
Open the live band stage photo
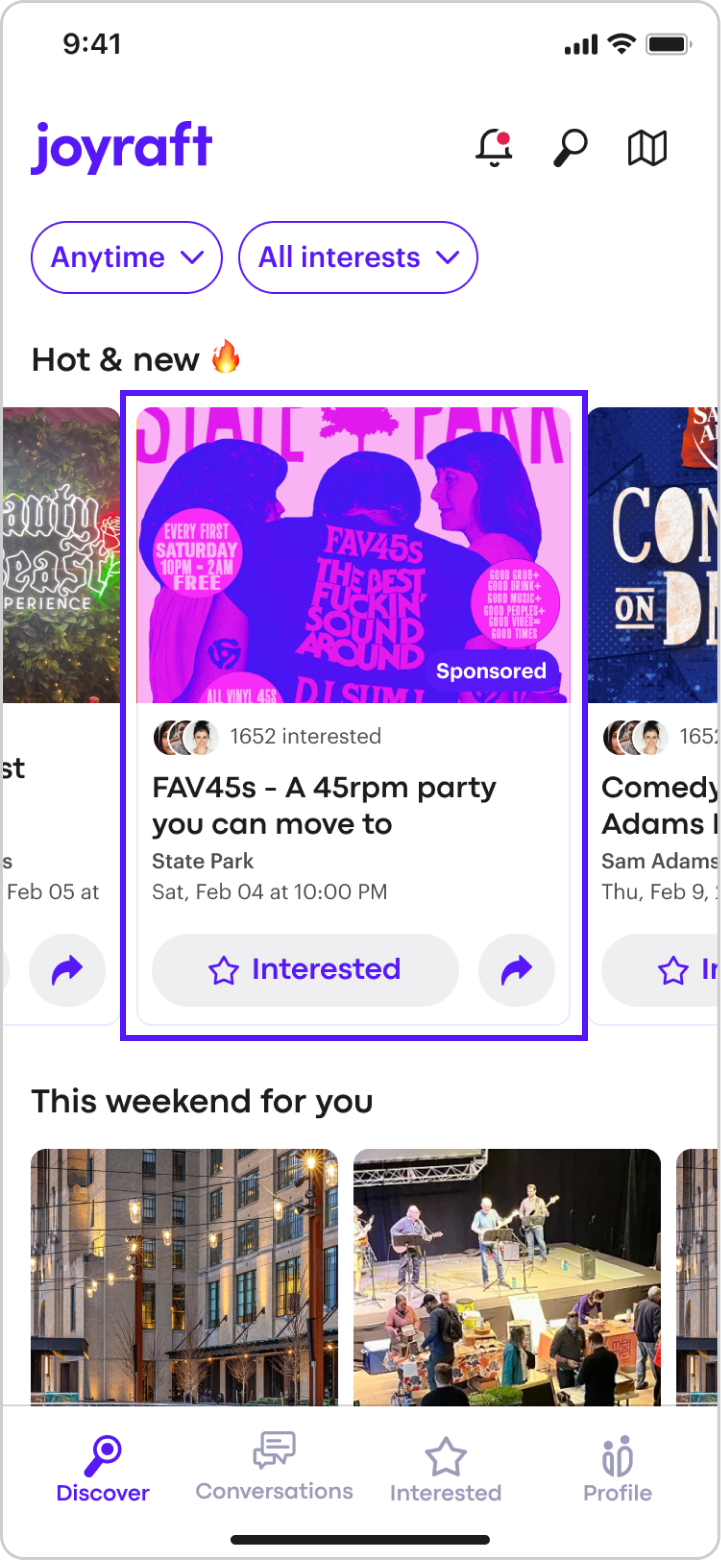(507, 1277)
